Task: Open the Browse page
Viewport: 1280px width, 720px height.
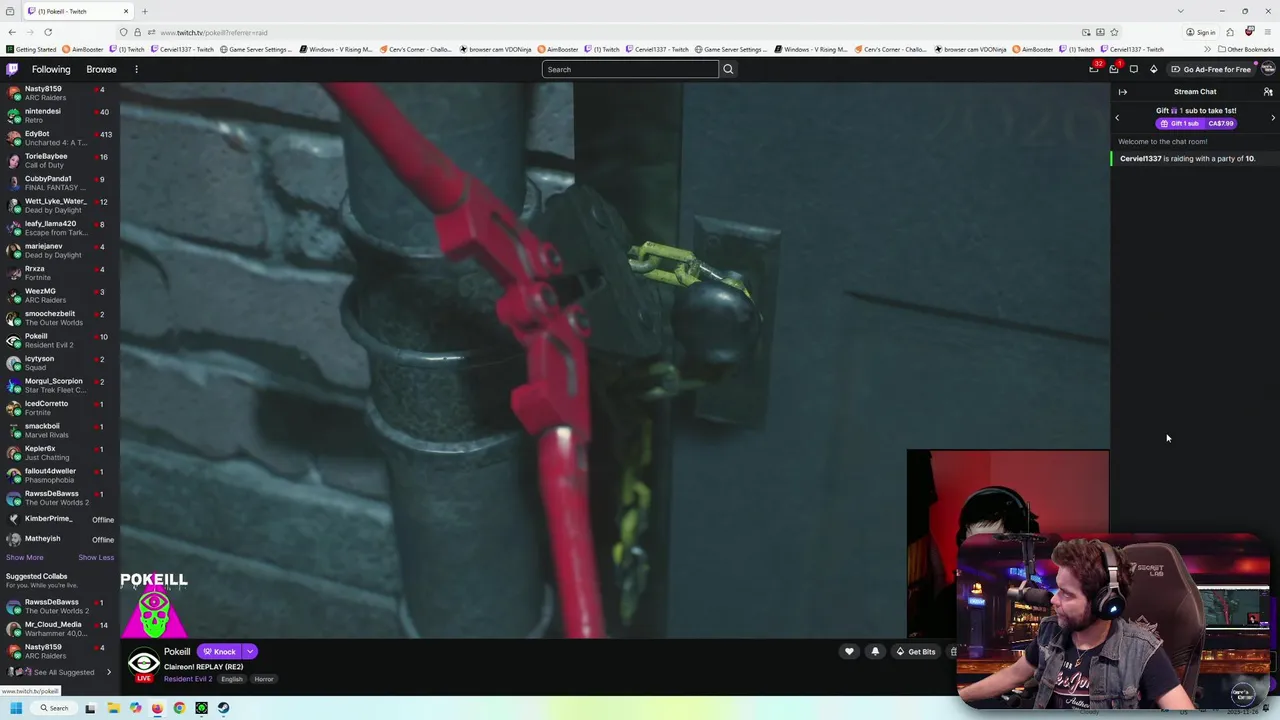Action: [x=101, y=69]
